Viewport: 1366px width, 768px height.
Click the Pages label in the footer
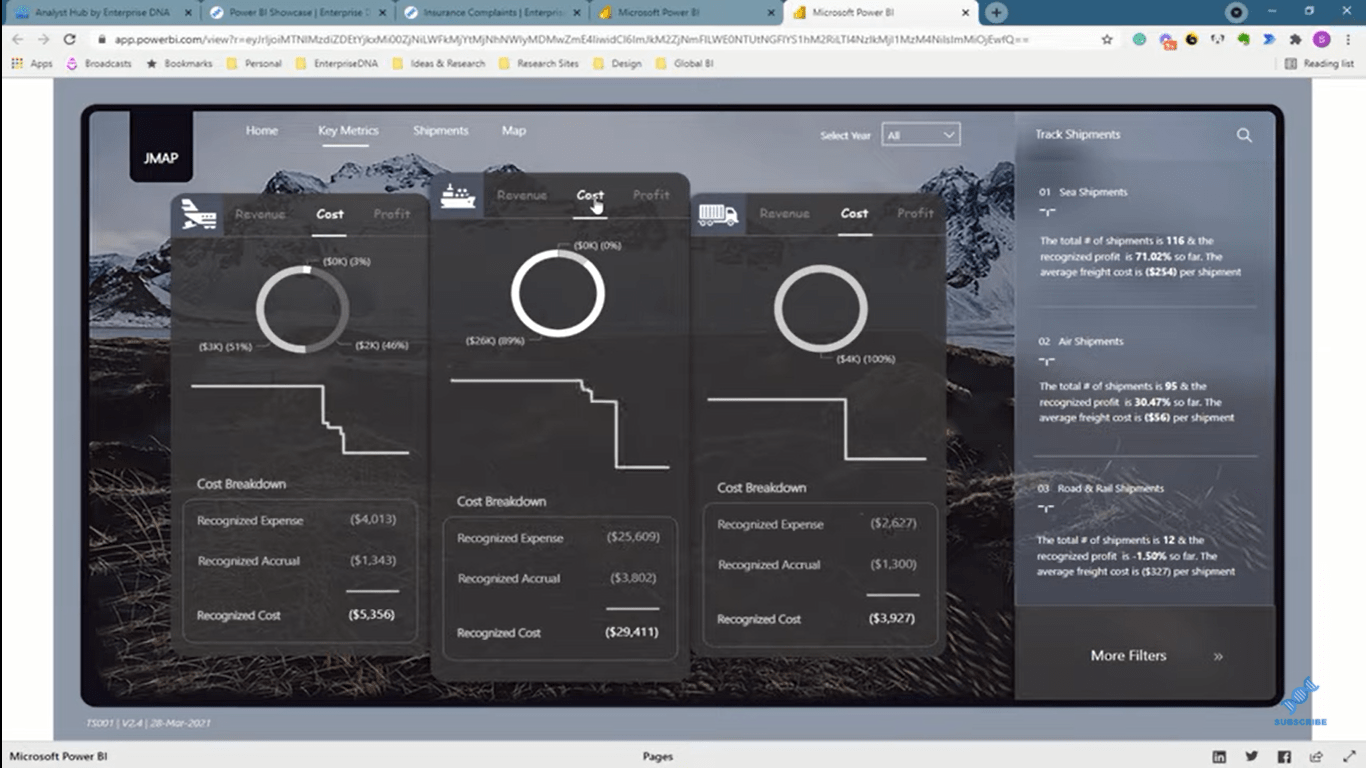(658, 757)
